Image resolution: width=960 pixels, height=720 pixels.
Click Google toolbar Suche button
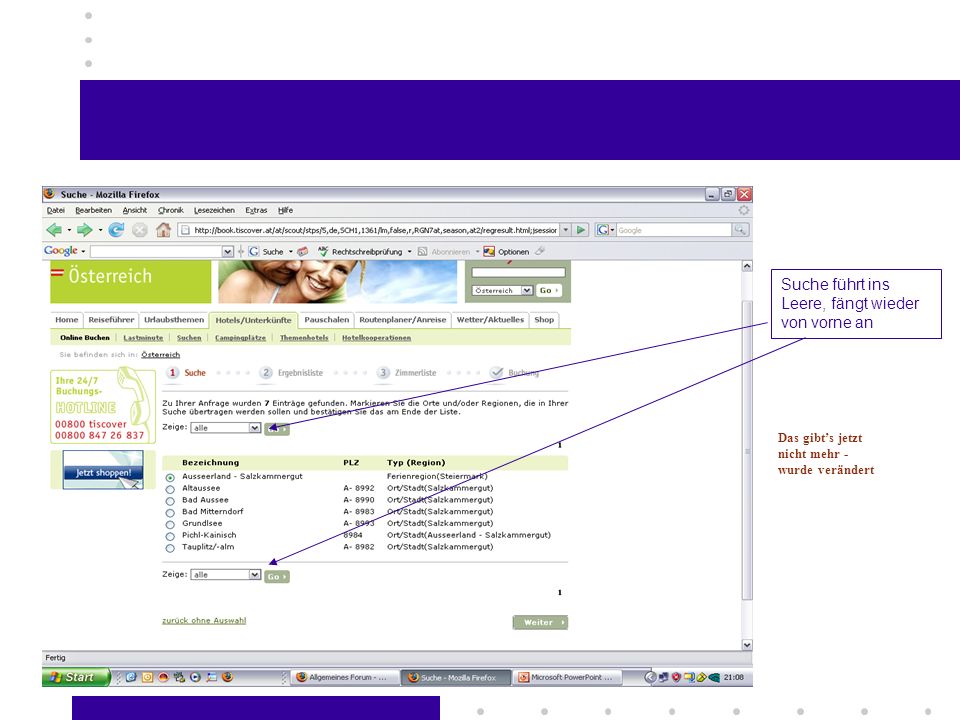(267, 252)
